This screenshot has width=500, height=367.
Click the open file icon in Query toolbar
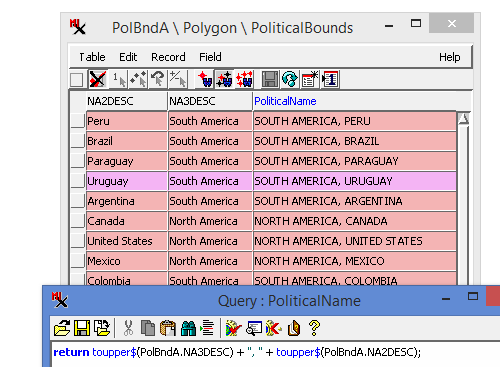pyautogui.click(x=62, y=328)
